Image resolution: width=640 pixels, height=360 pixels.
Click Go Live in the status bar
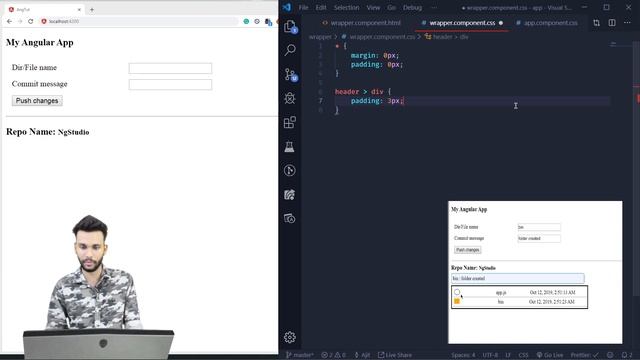pyautogui.click(x=550, y=355)
